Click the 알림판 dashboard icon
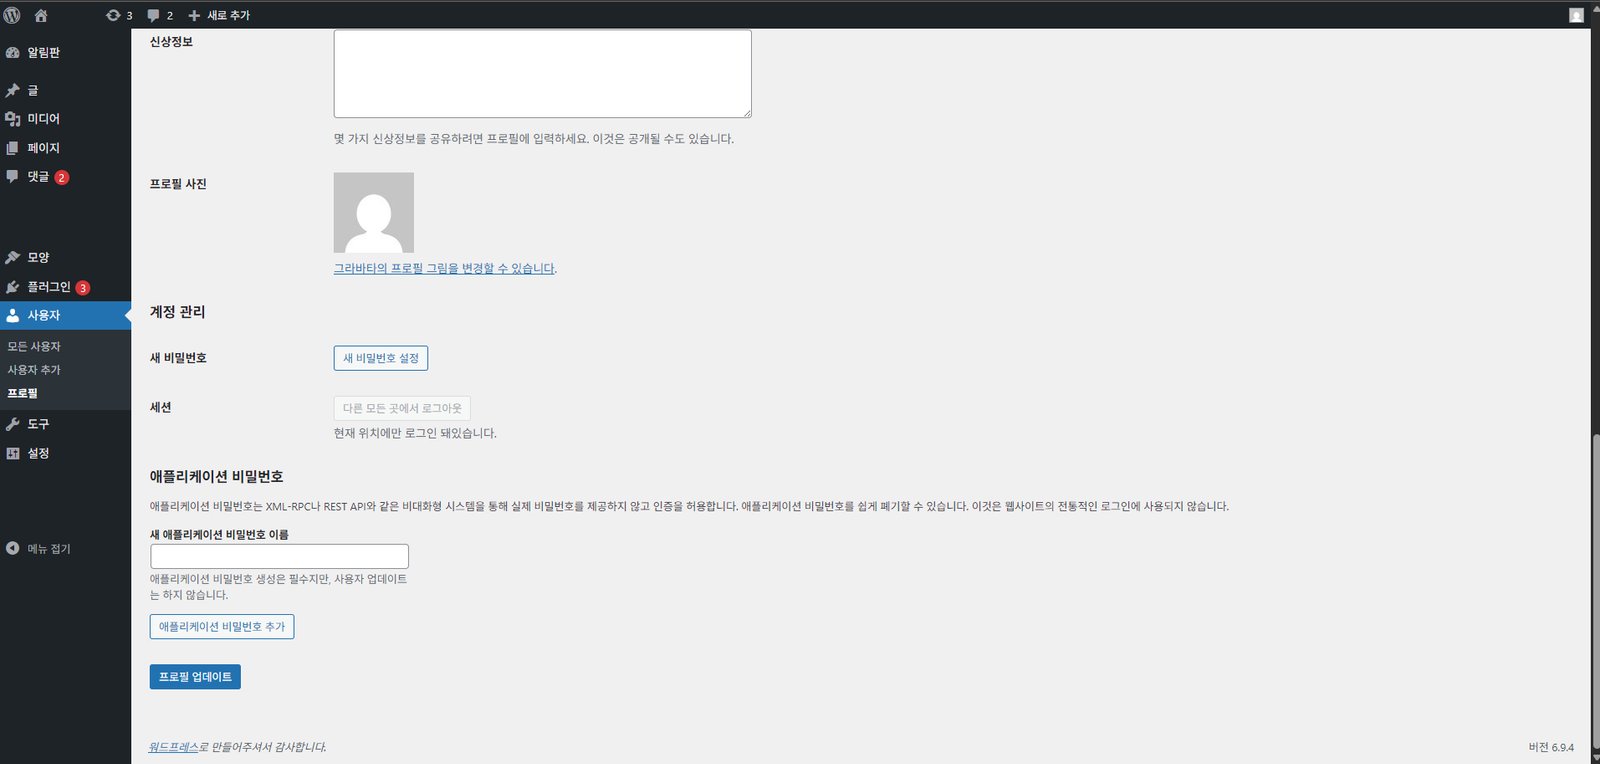This screenshot has width=1600, height=764. pos(13,52)
